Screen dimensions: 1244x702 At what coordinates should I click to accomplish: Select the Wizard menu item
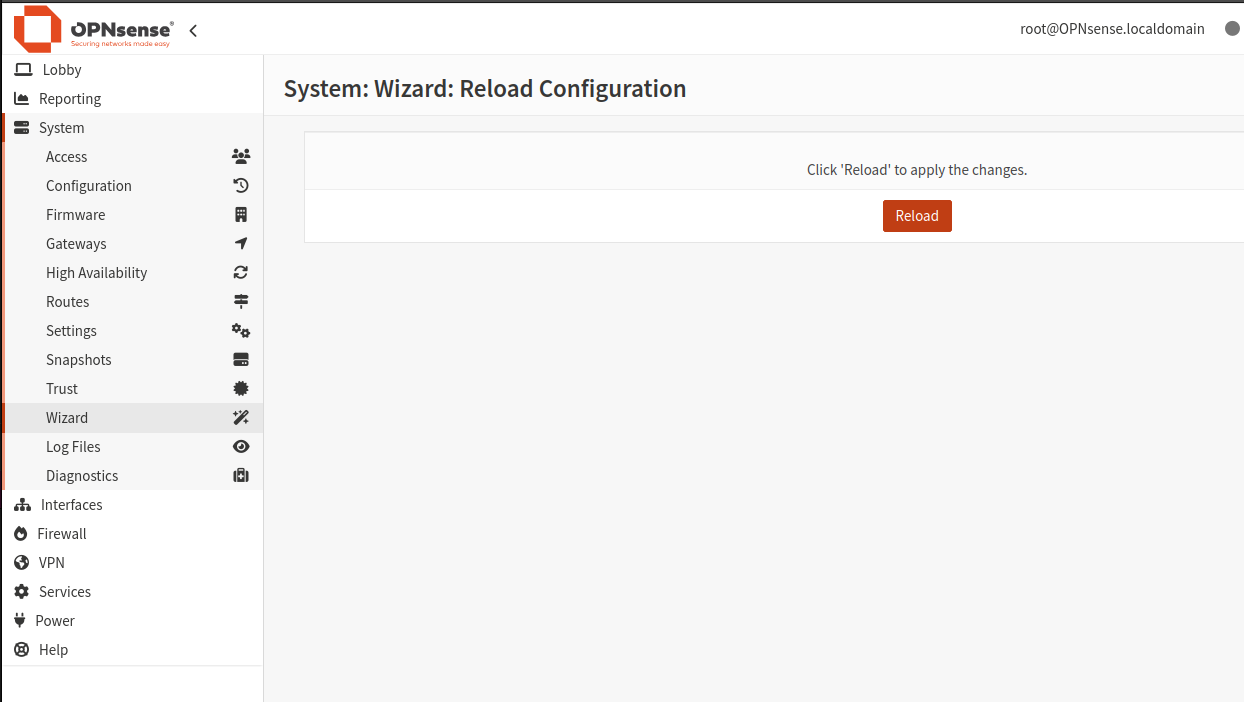tap(134, 418)
